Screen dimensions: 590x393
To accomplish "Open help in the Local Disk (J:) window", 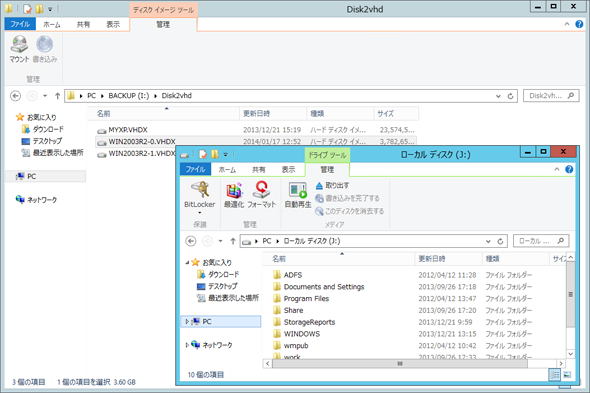I will point(569,169).
